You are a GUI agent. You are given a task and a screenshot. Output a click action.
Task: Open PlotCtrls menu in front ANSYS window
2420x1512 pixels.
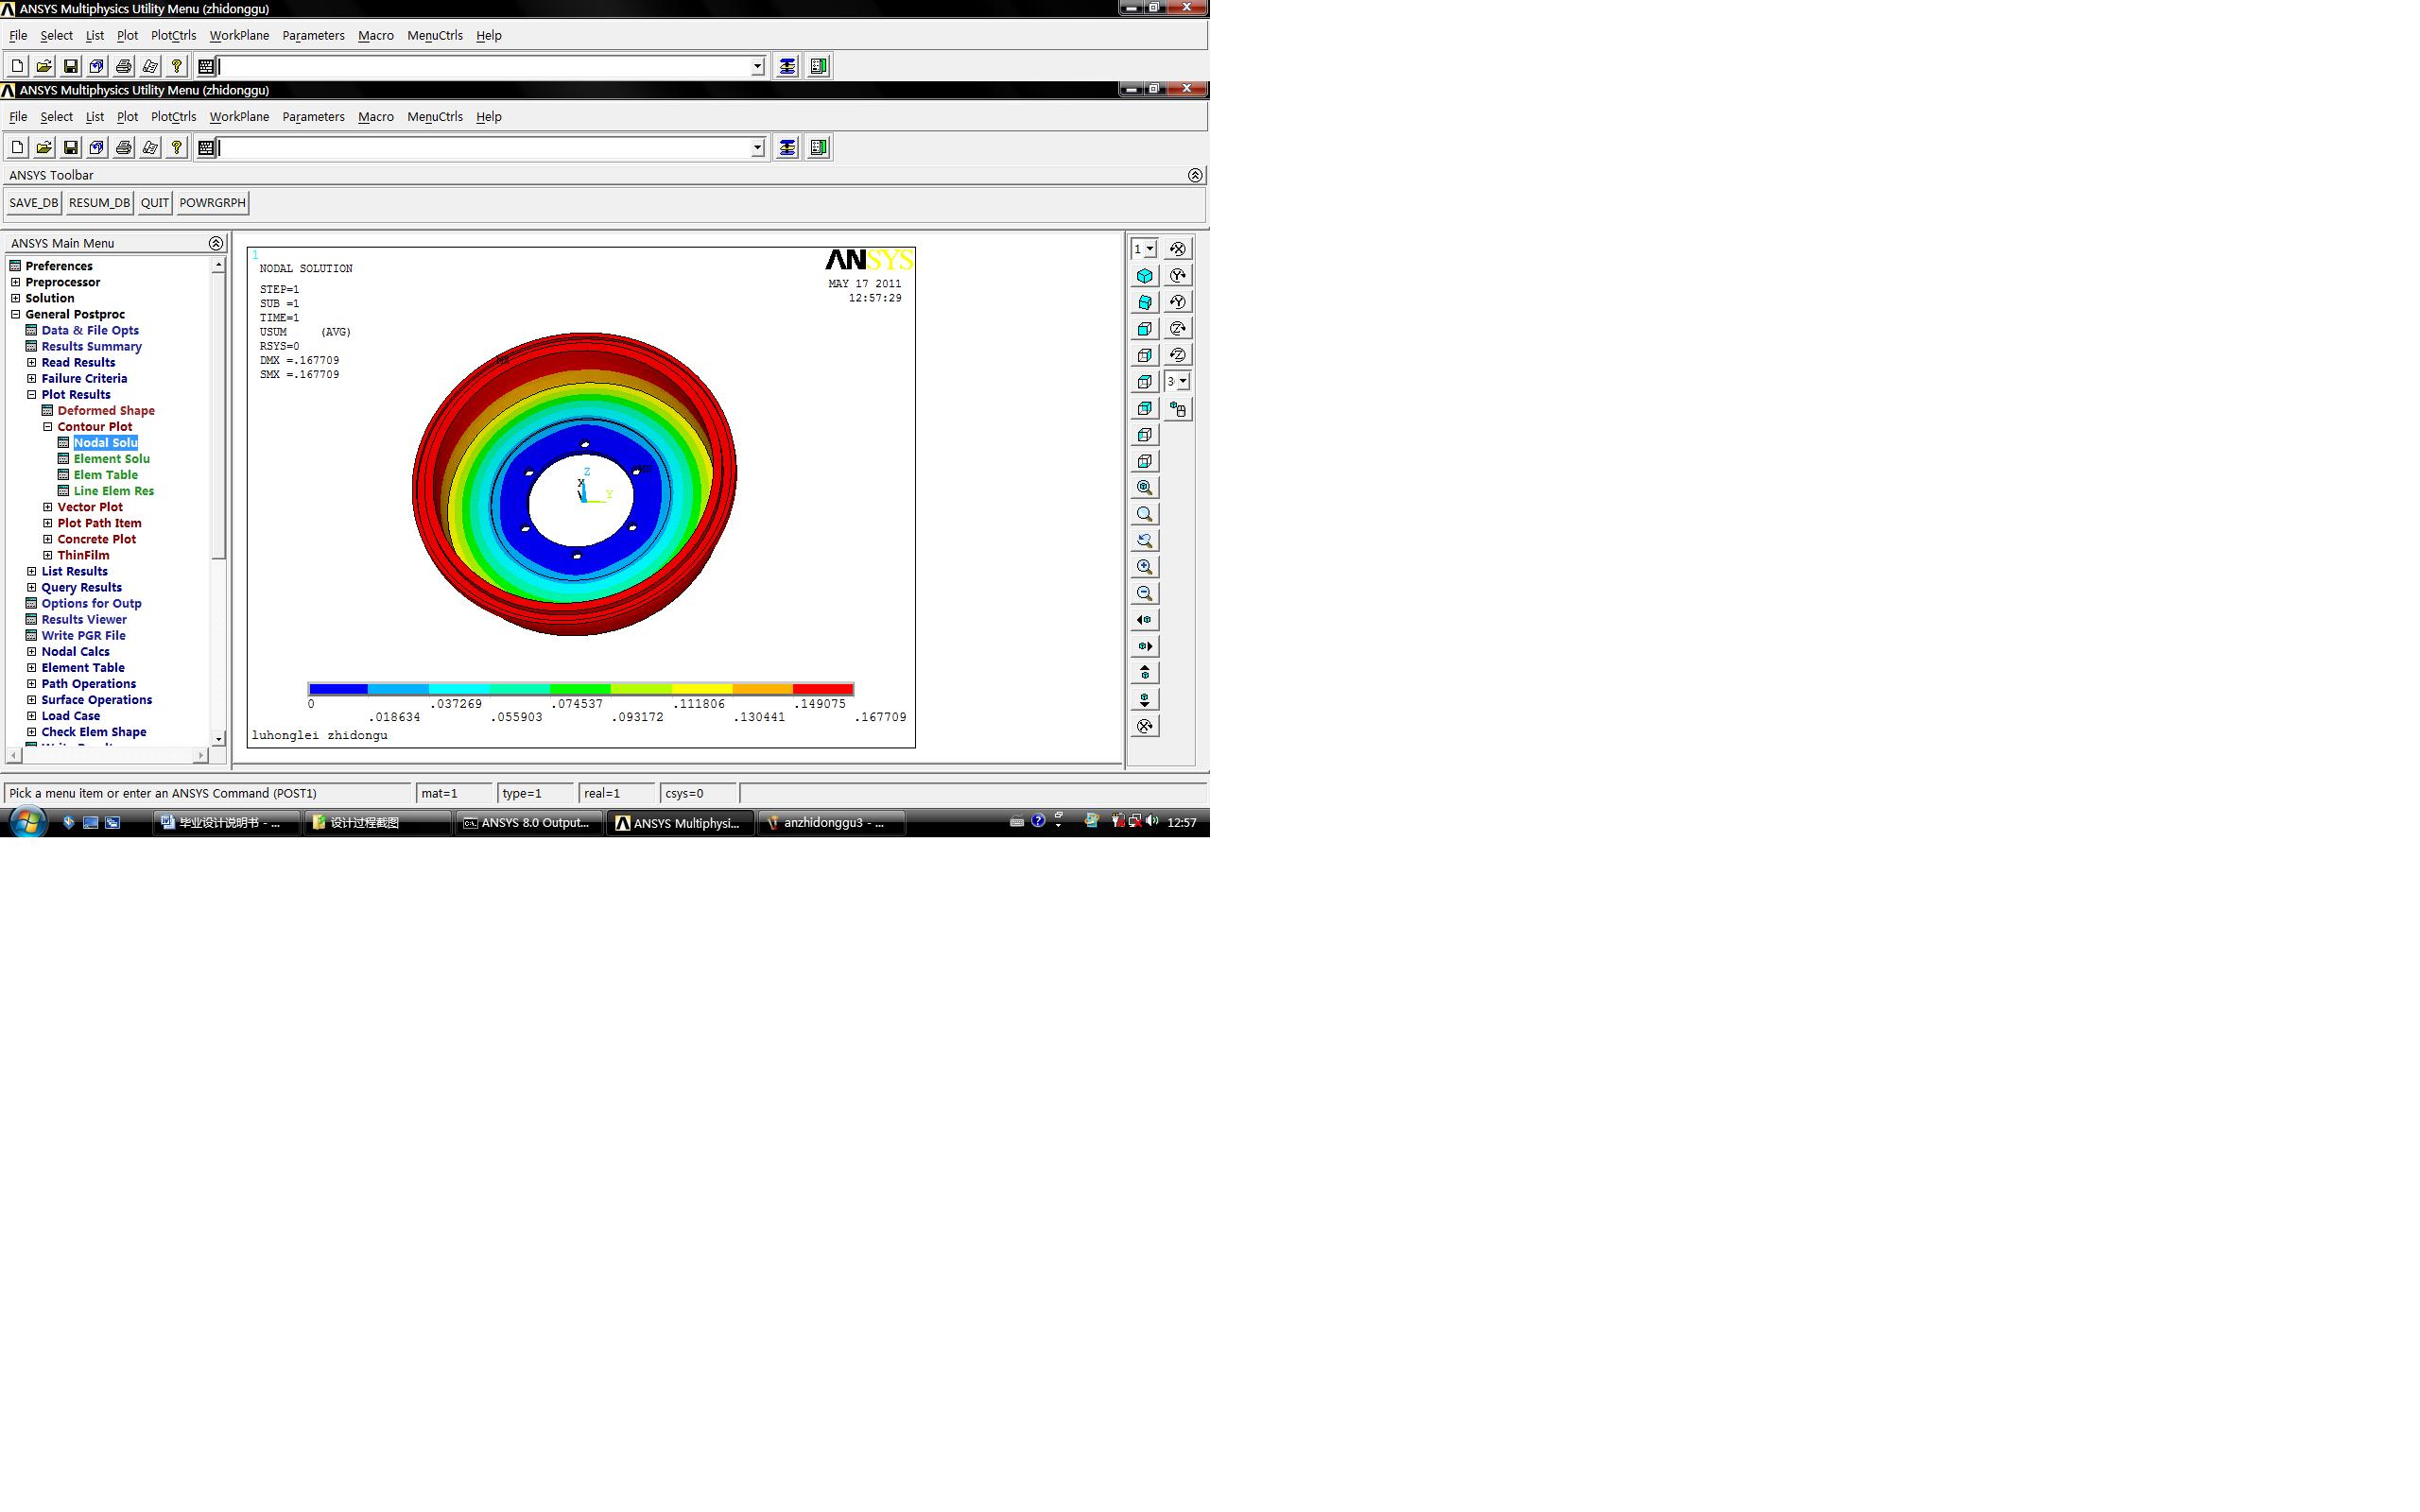coord(173,117)
